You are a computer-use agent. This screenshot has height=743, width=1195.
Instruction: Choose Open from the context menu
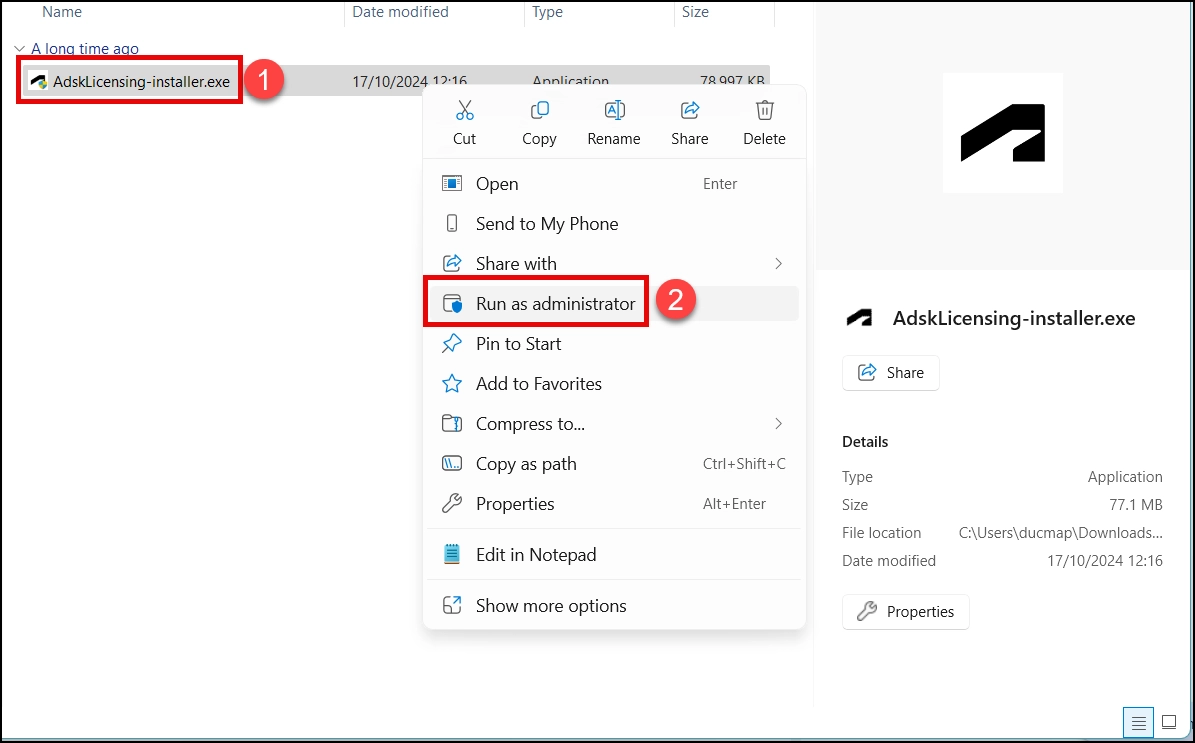(x=614, y=184)
